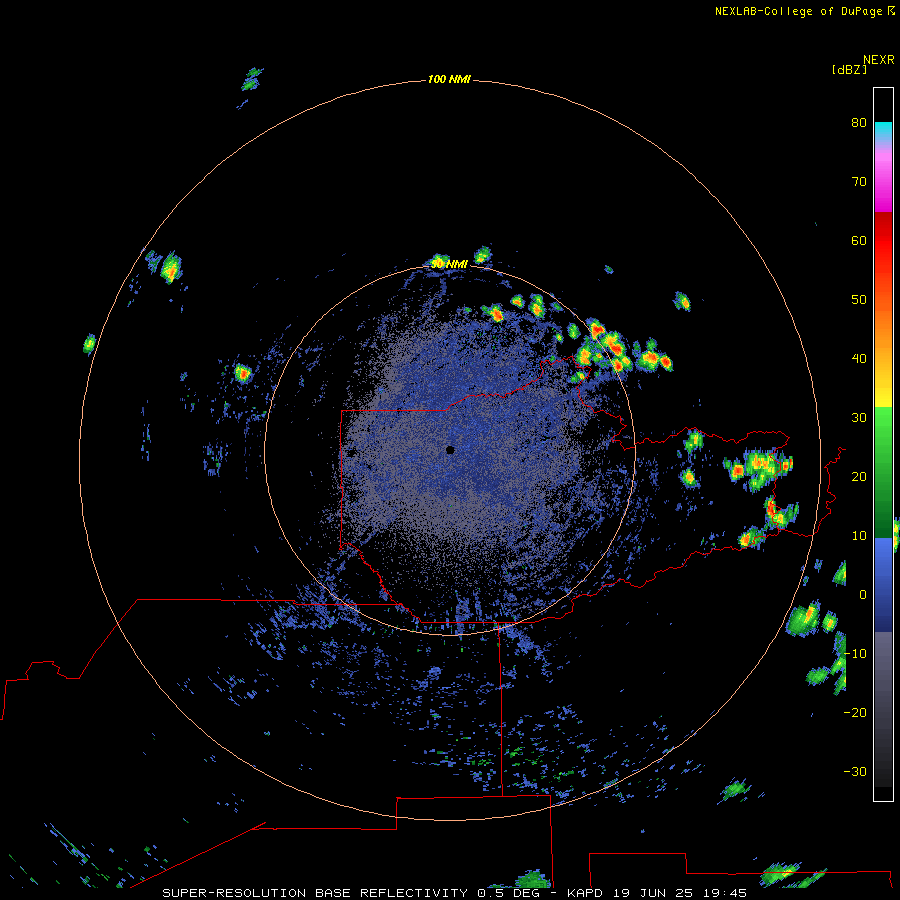Click the SUPER-RESOLUTION BASE REFLECTIVITY caption
The image size is (900, 900).
coord(314,893)
